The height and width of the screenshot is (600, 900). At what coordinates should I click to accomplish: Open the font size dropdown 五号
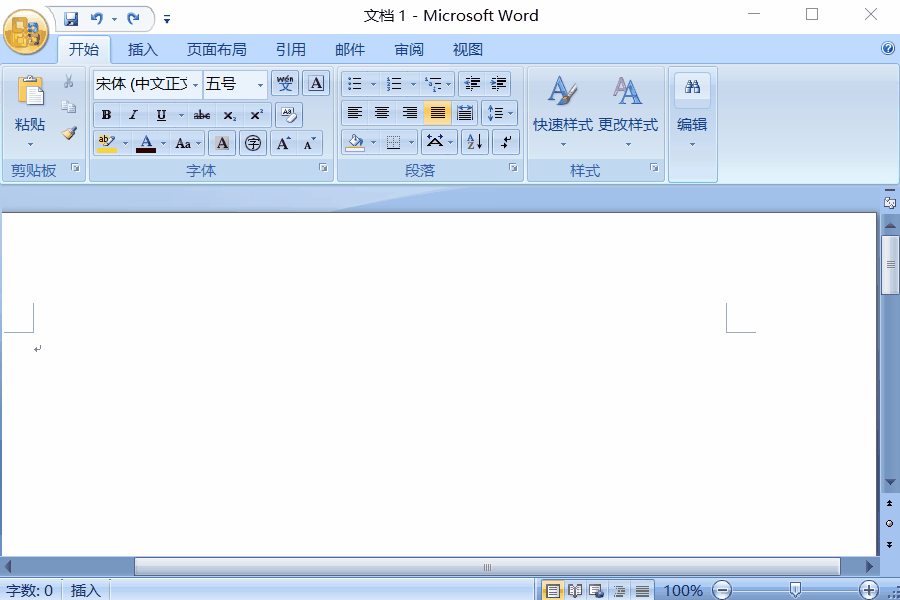pos(261,84)
